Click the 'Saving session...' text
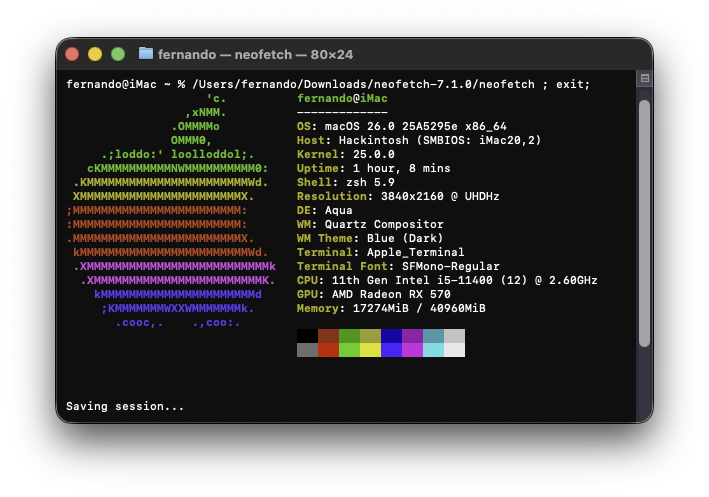 click(125, 406)
